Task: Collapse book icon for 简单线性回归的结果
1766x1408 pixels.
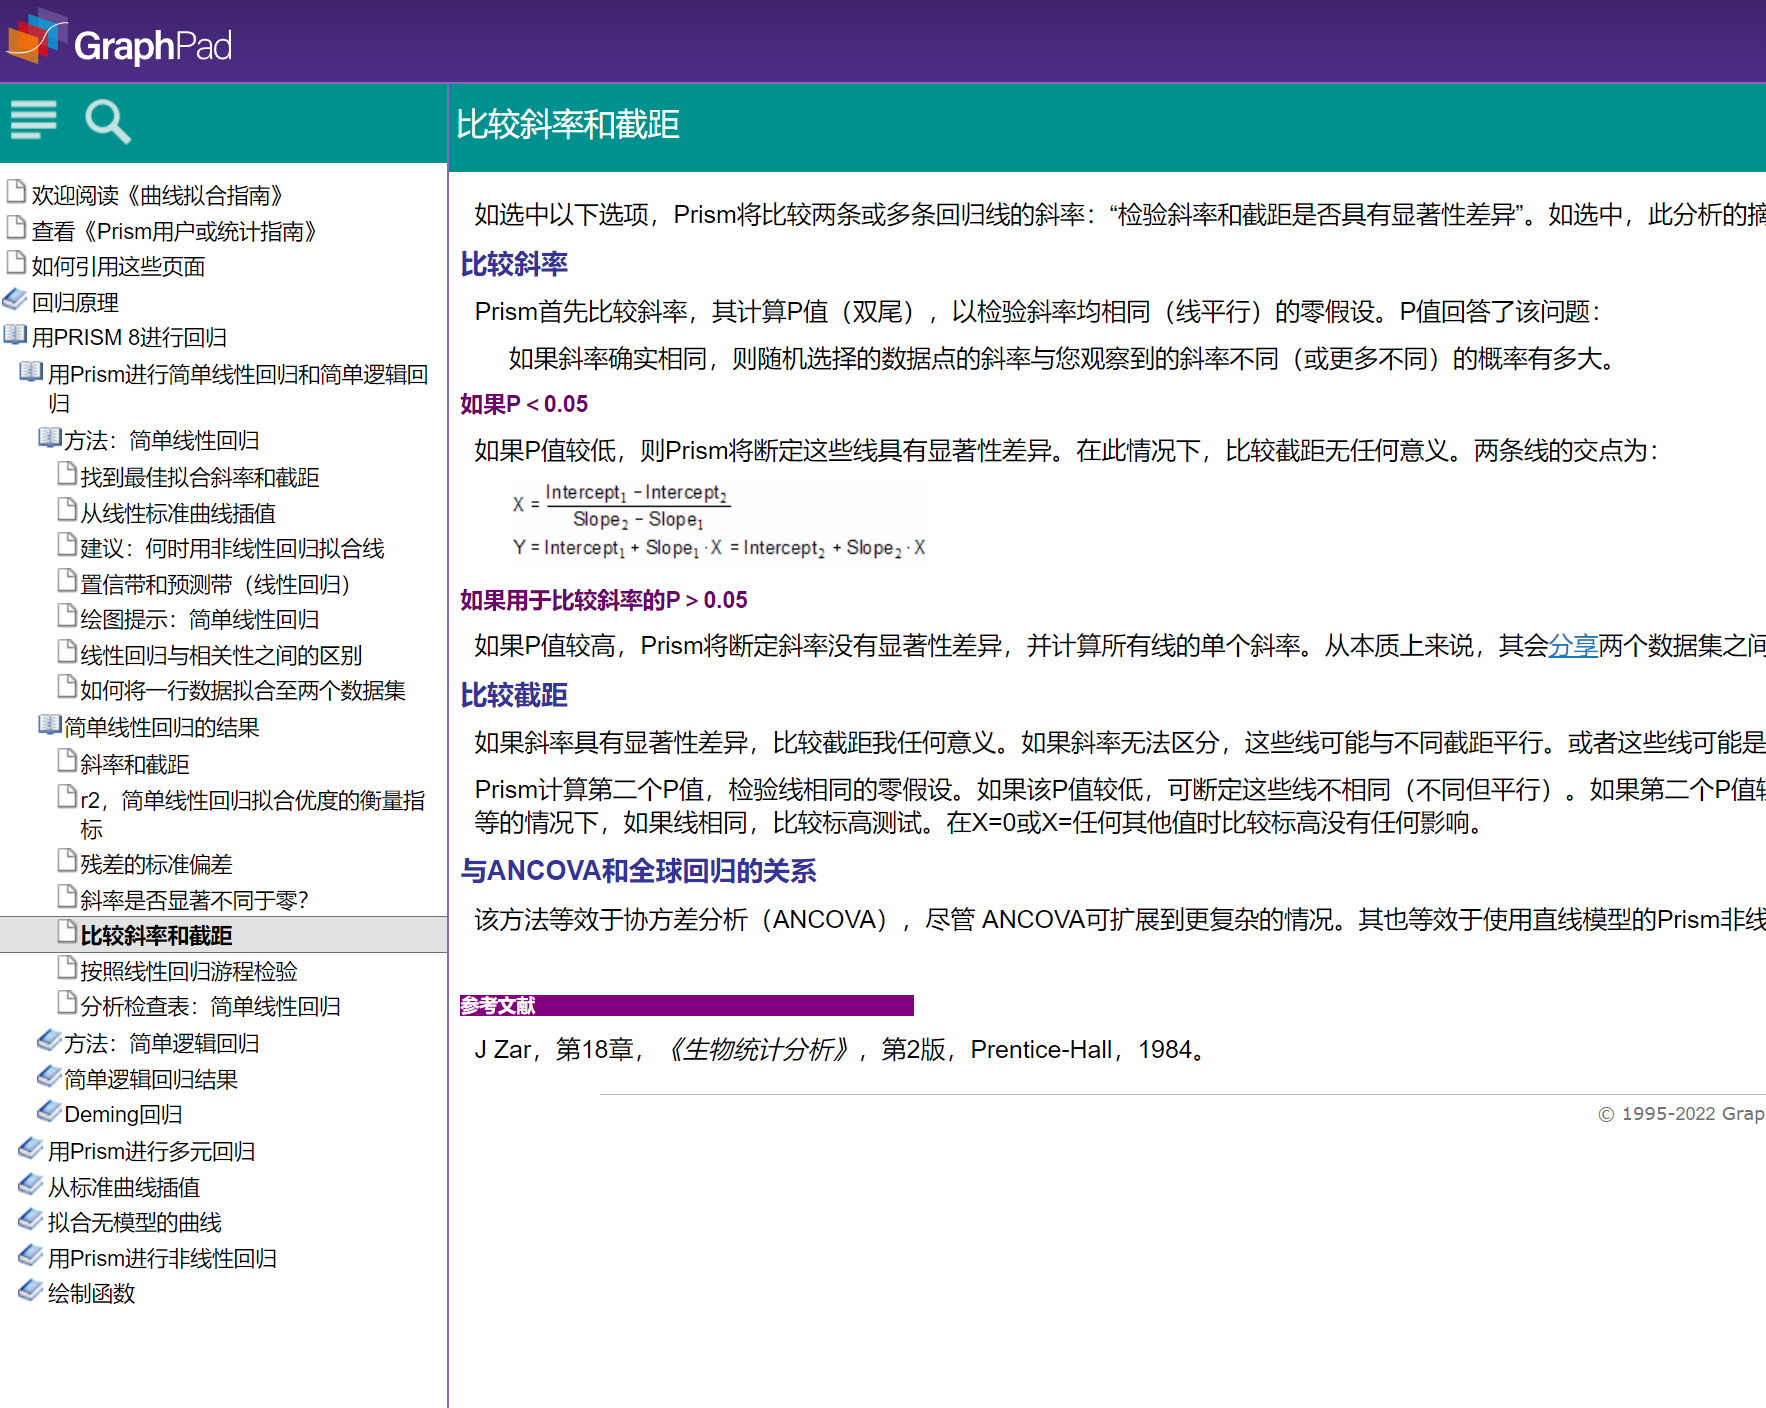Action: 50,724
